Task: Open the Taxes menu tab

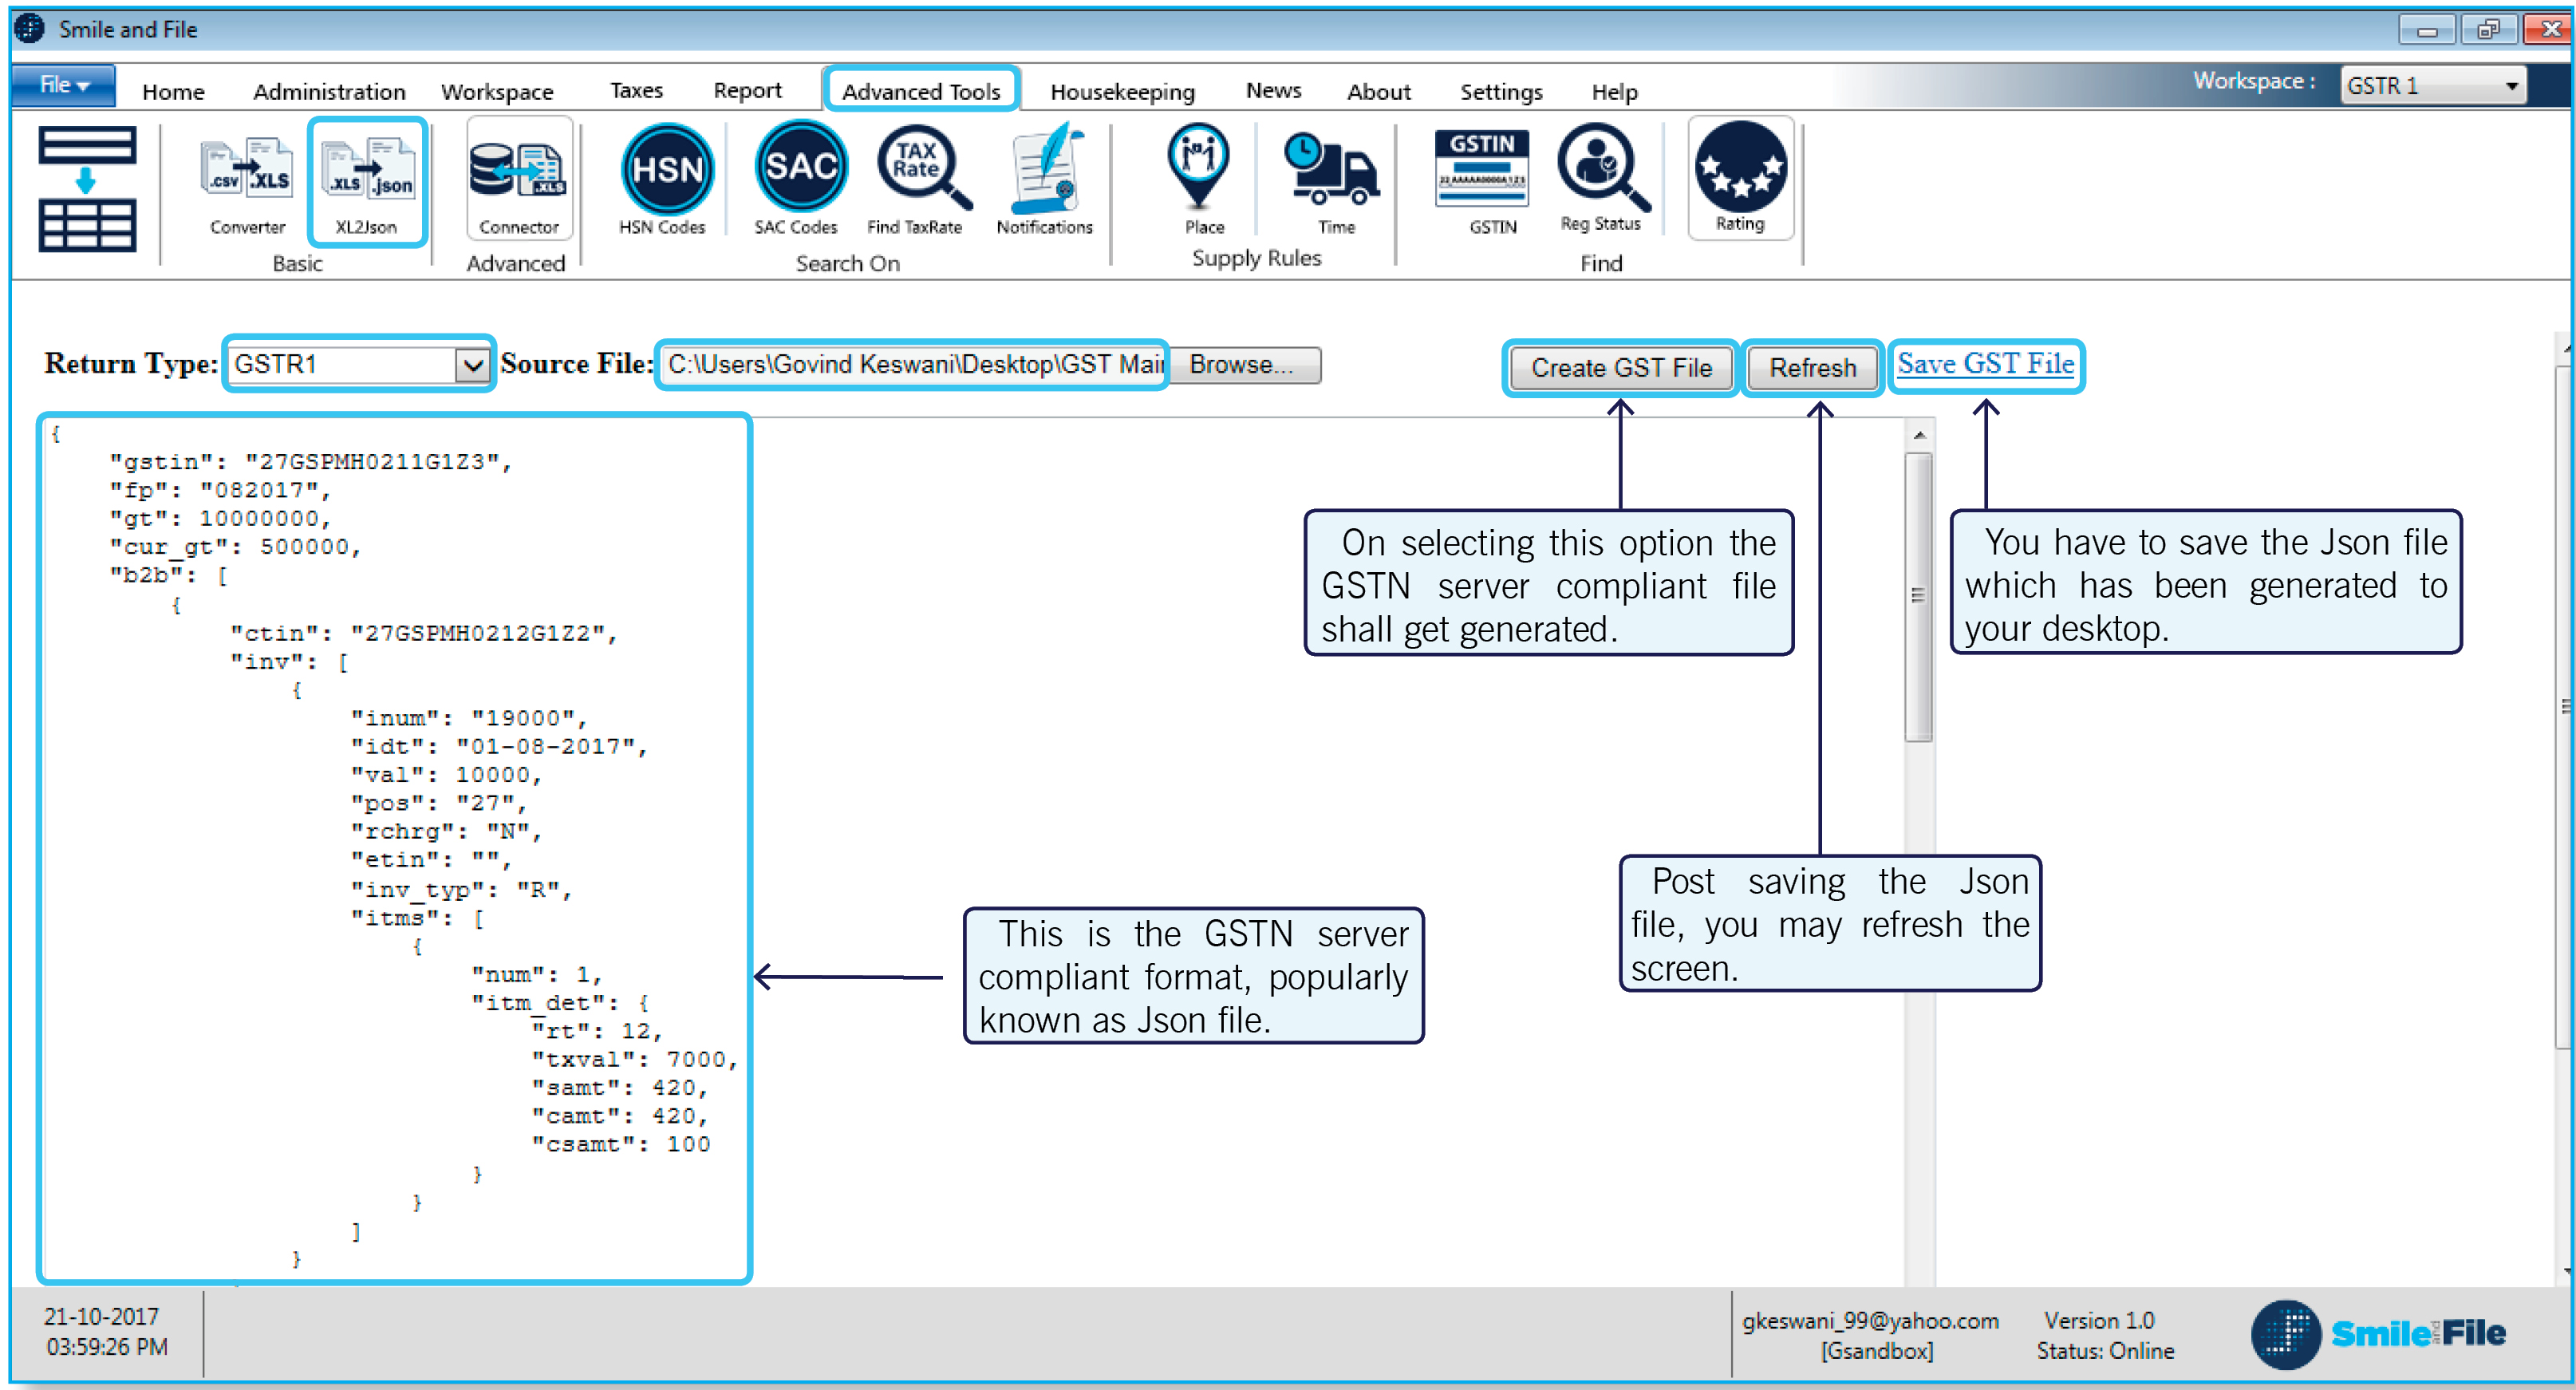Action: pyautogui.click(x=636, y=91)
